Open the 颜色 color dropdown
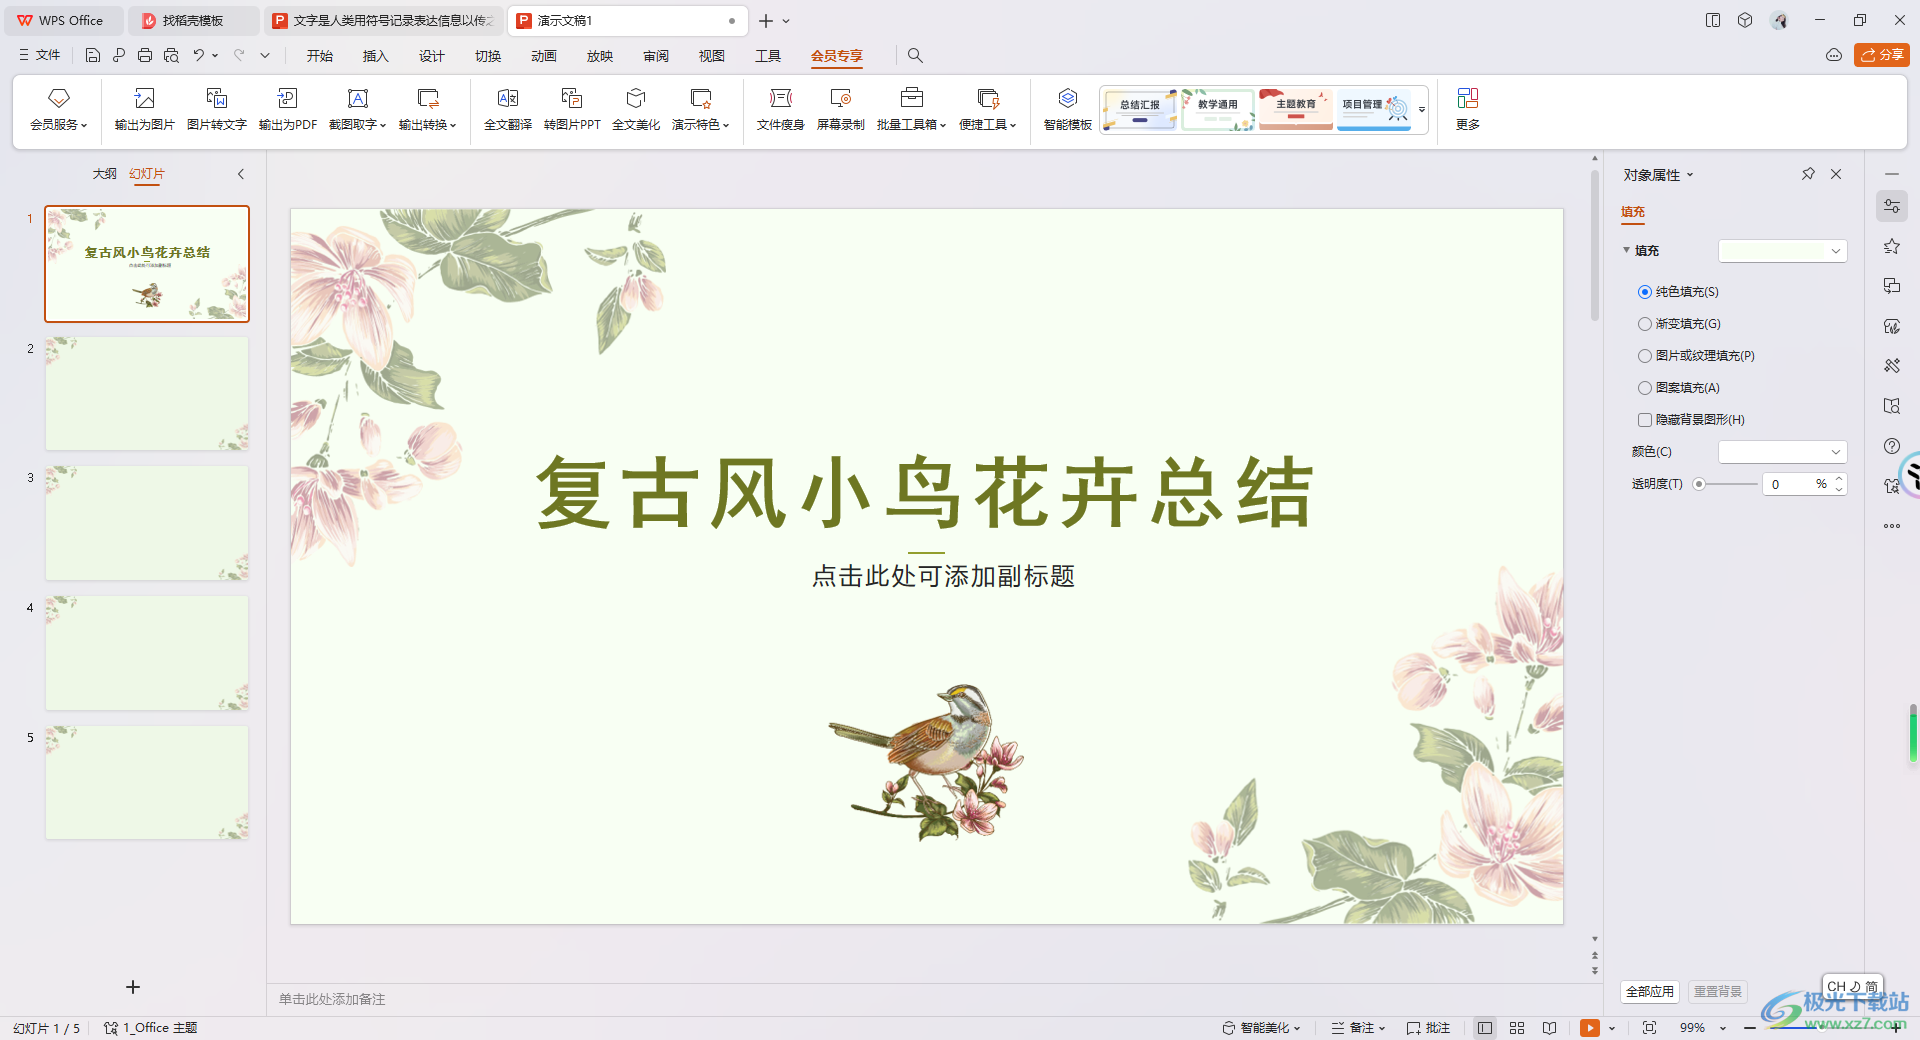Viewport: 1920px width, 1040px height. pos(1782,452)
